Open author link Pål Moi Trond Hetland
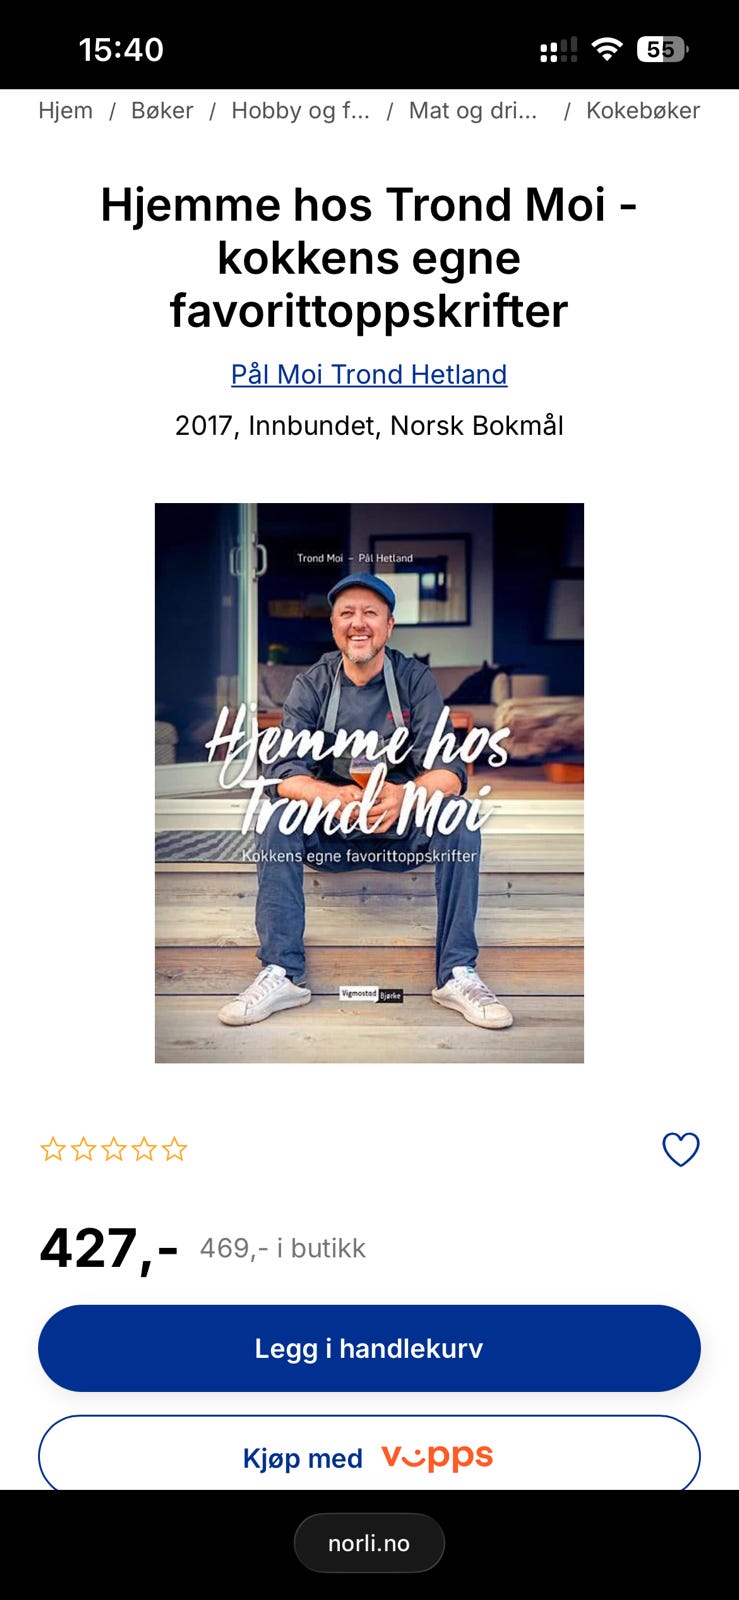Screen dimensions: 739x1600 click(x=369, y=374)
